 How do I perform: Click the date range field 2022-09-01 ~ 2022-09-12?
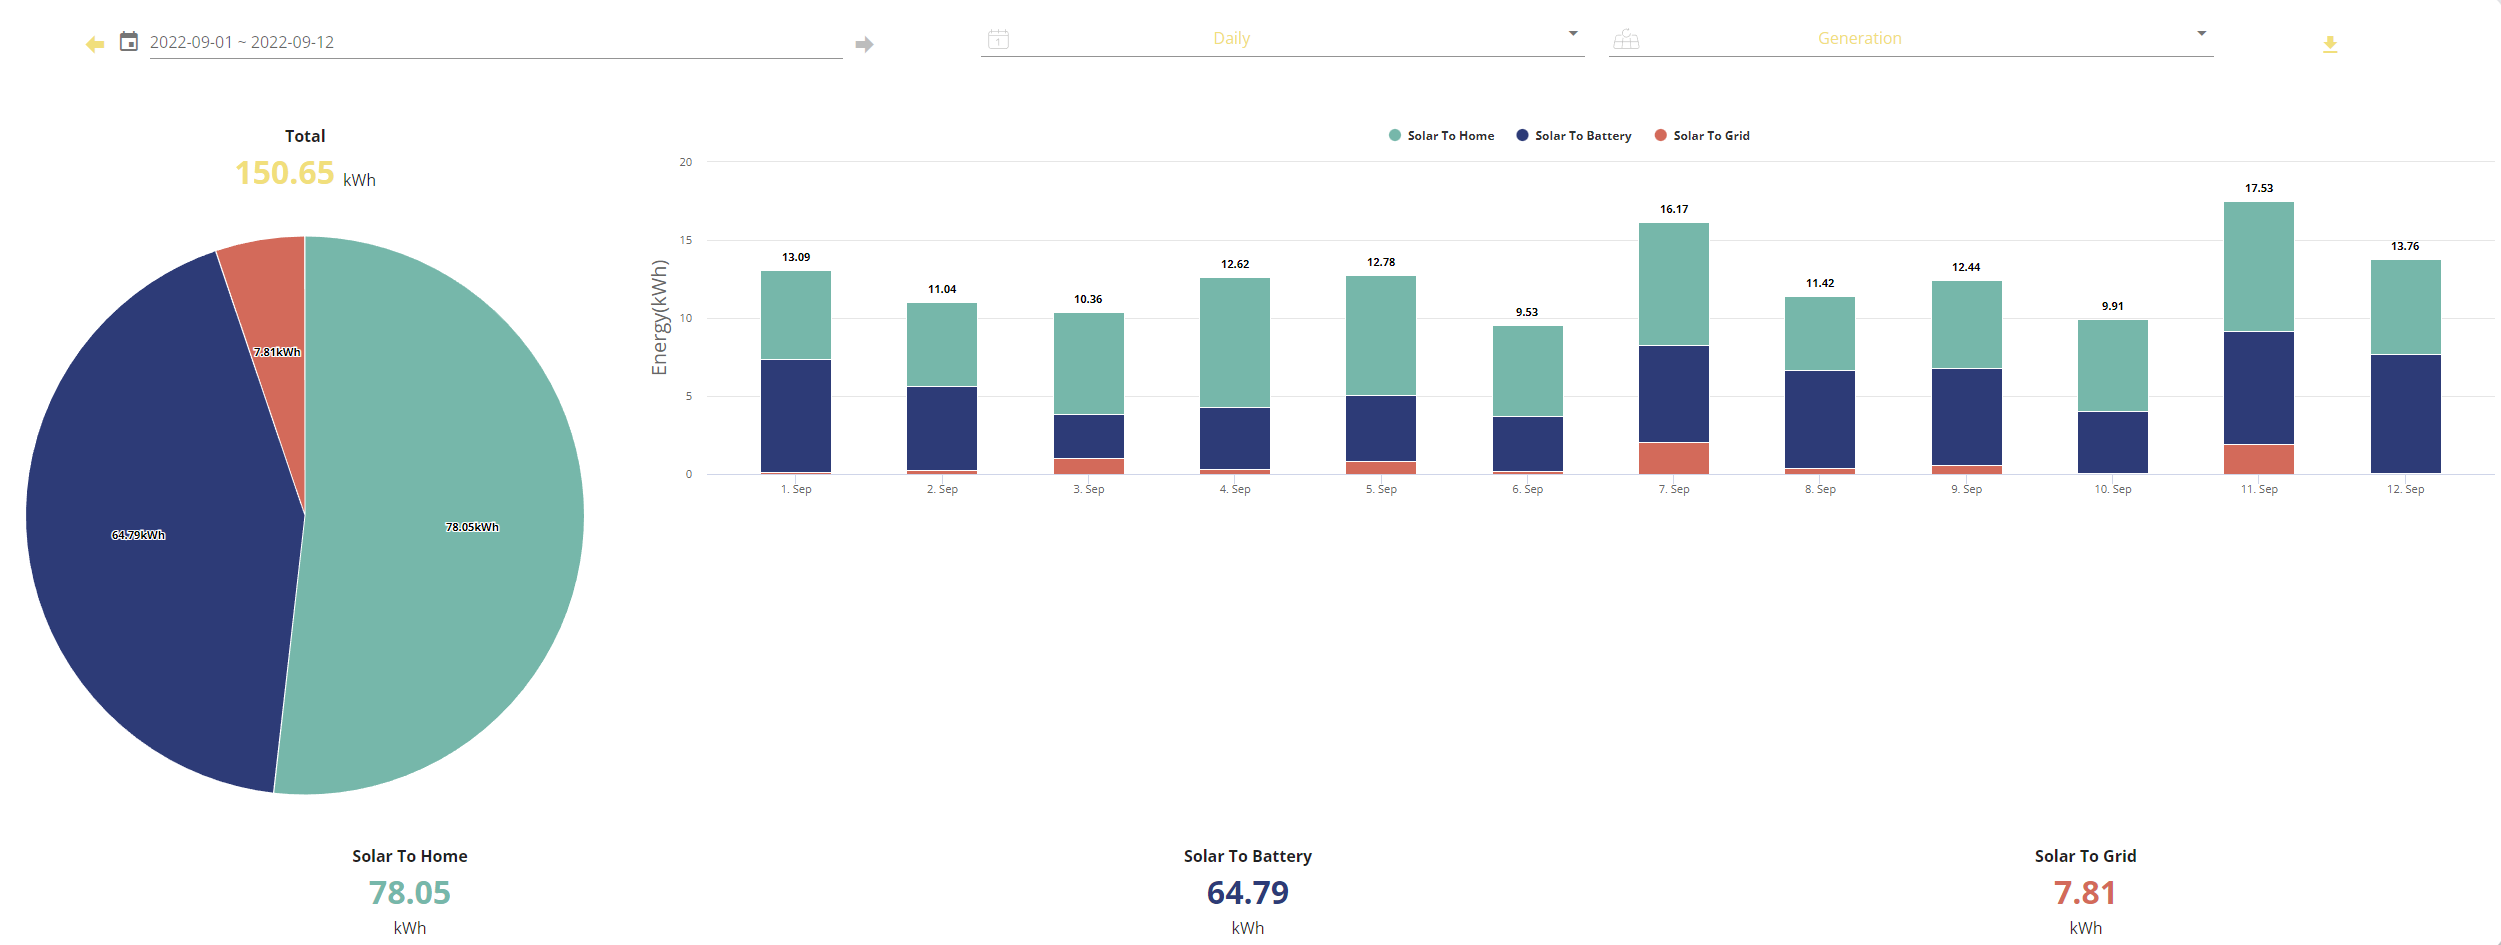496,42
